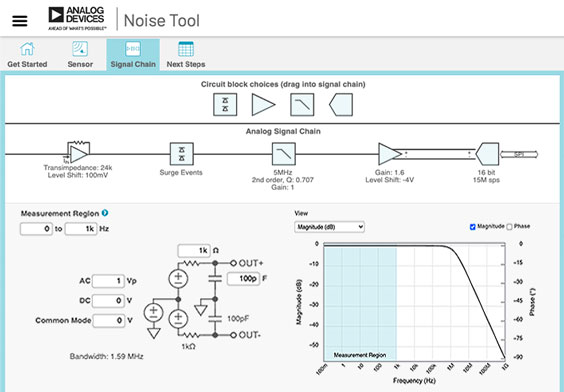This screenshot has height=392, width=564.
Task: Go to the Next Steps tab
Action: (186, 55)
